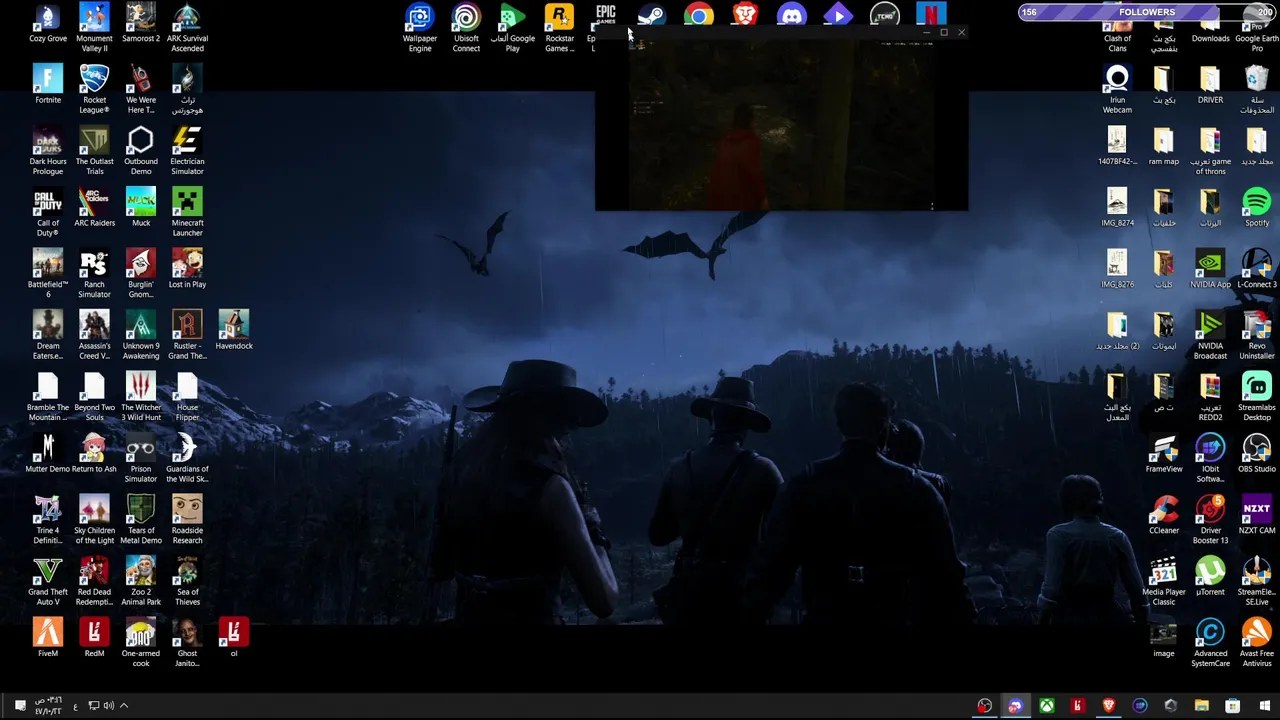Launch Spotify from the desktop
This screenshot has width=1280, height=720.
pos(1257,208)
